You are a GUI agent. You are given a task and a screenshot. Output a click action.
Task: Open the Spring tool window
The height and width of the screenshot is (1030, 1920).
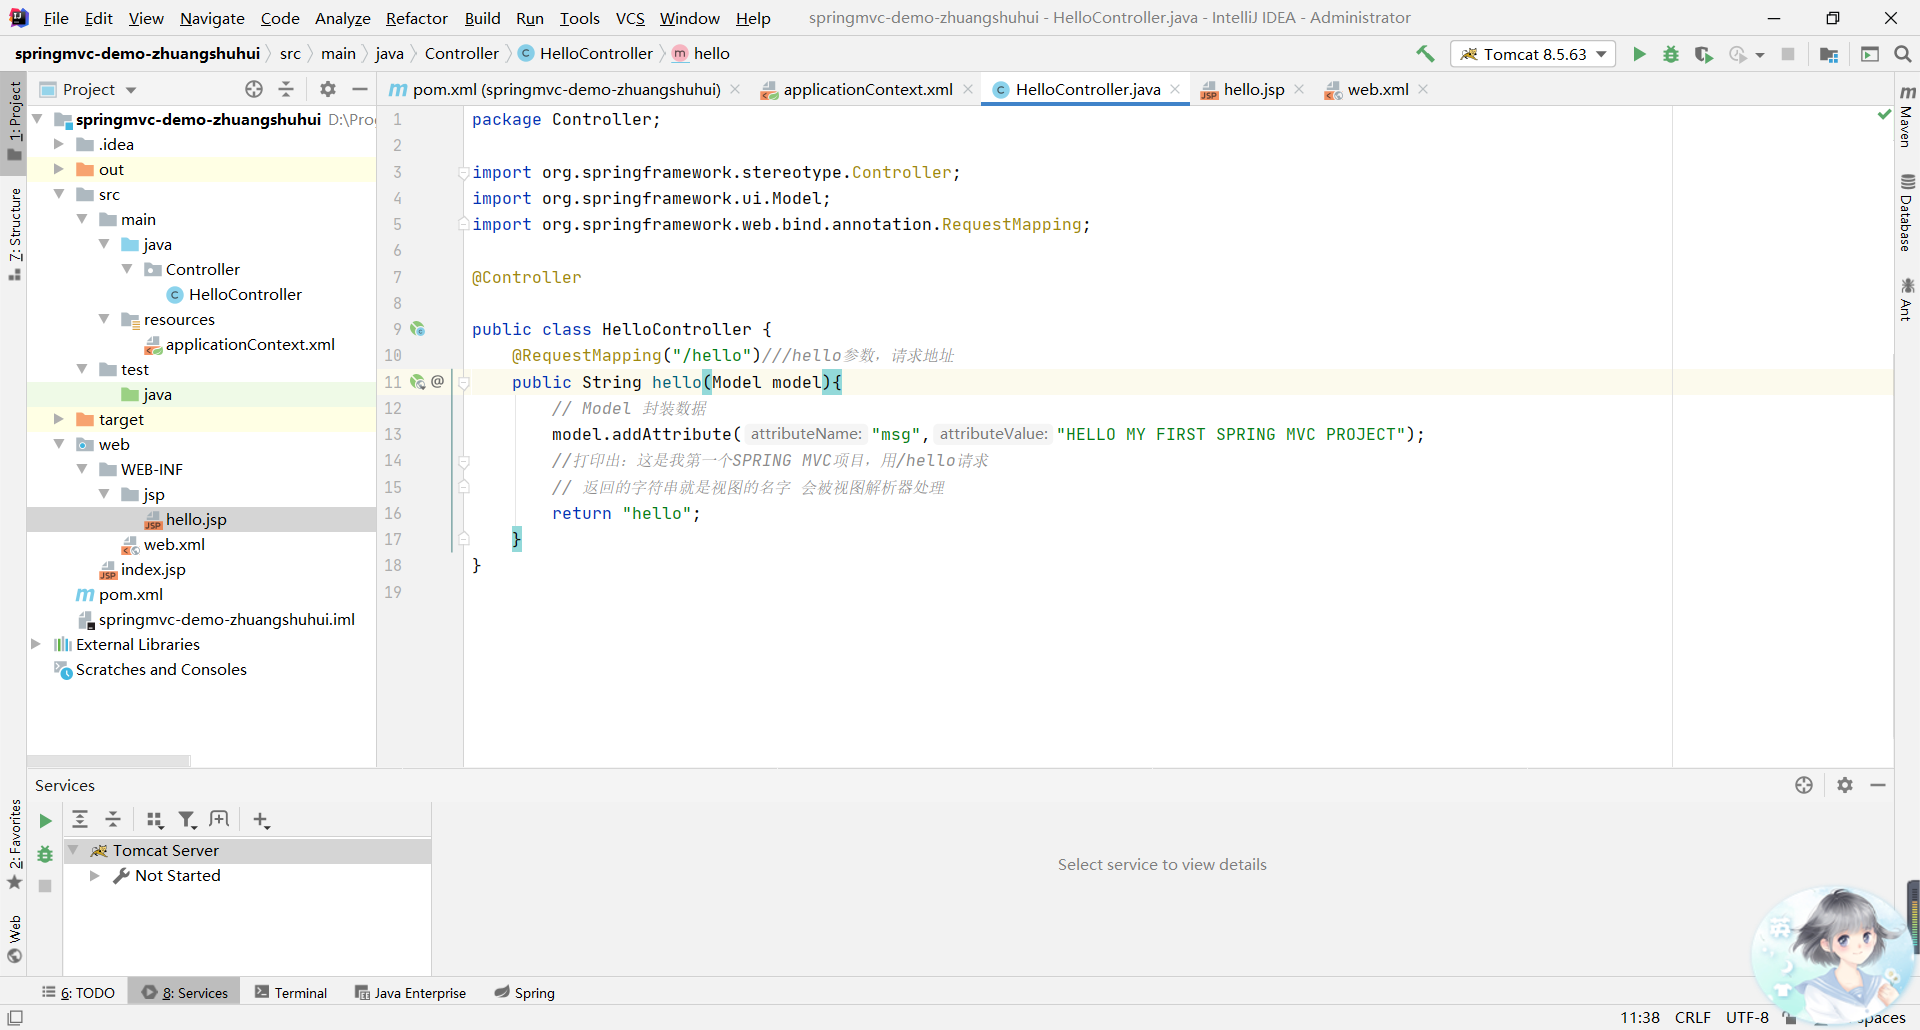pyautogui.click(x=525, y=992)
